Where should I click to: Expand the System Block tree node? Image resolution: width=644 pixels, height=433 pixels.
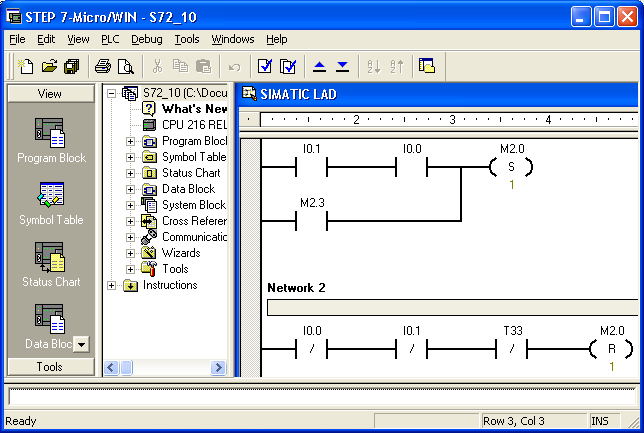click(130, 205)
